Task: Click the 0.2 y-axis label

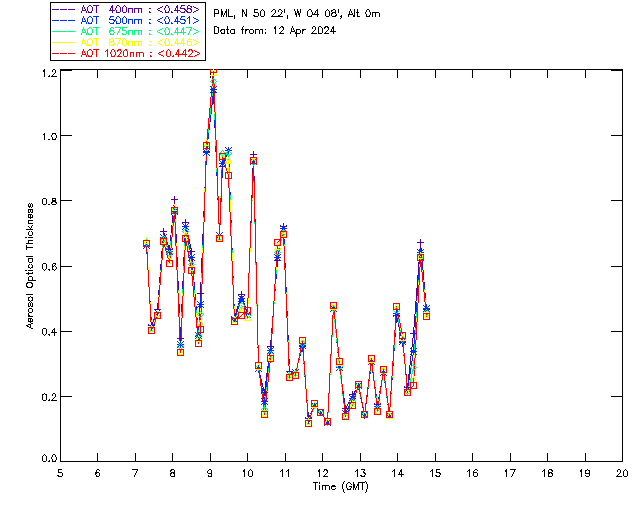Action: [x=49, y=397]
